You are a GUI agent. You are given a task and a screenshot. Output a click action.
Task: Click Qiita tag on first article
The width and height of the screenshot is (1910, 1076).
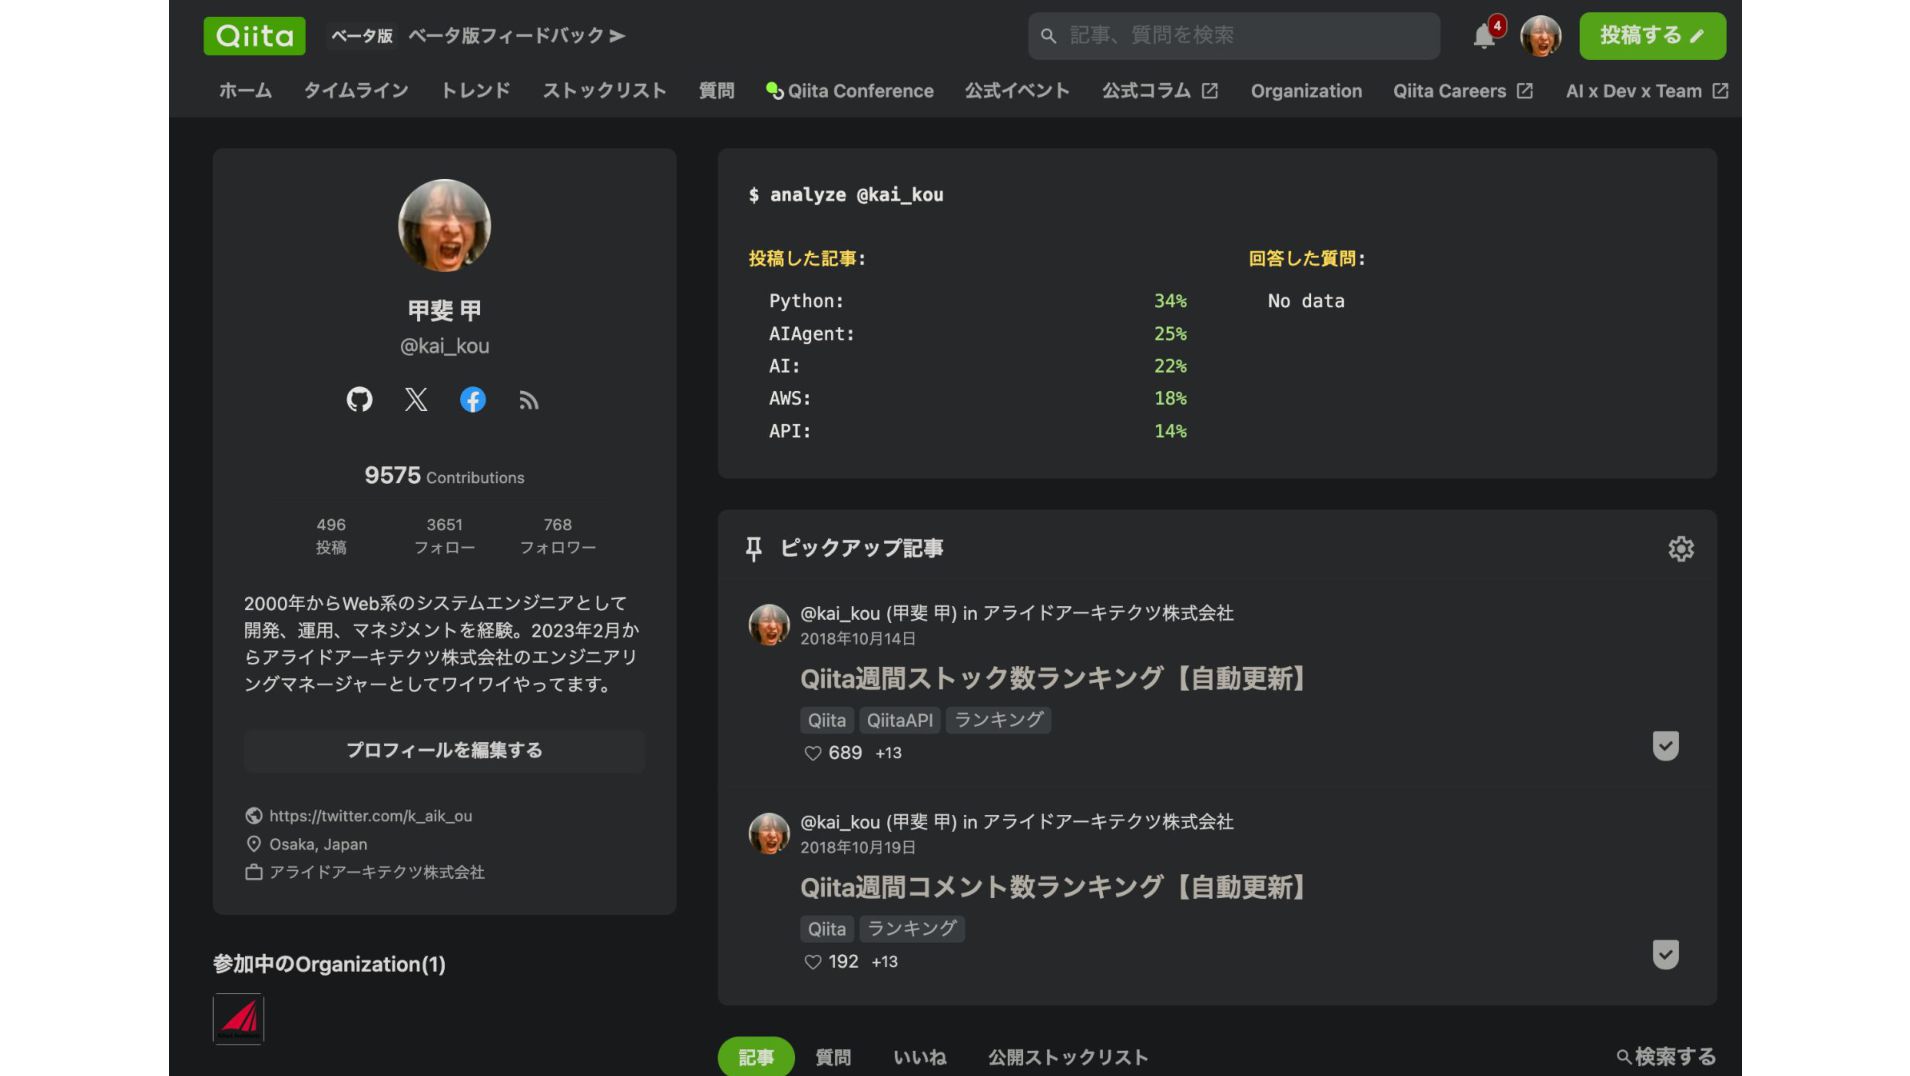[x=826, y=720]
